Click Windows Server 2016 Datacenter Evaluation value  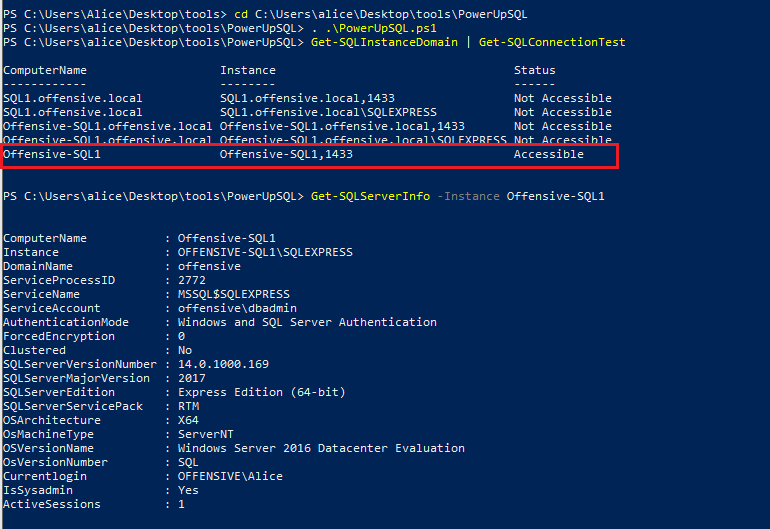(x=321, y=448)
